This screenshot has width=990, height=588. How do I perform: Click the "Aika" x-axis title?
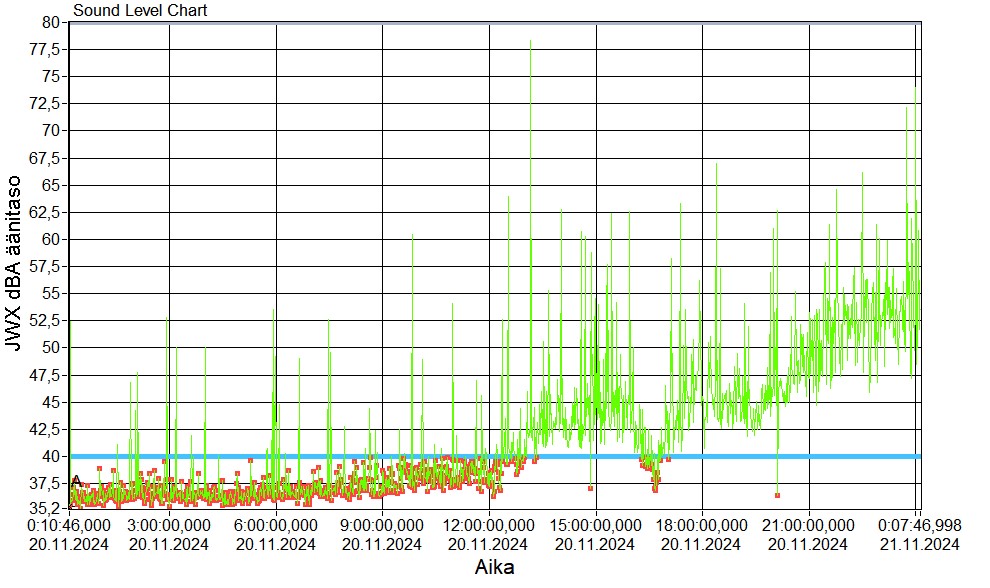pos(494,567)
